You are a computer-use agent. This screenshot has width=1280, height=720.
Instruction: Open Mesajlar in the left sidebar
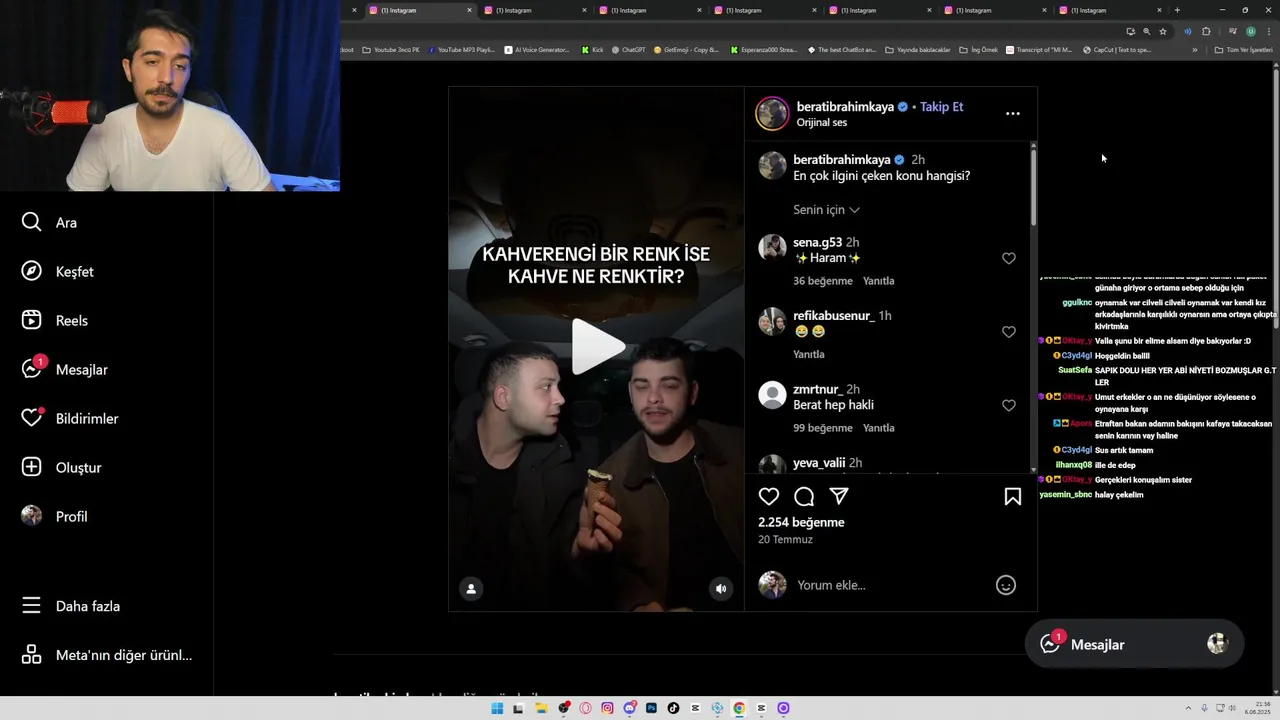coord(65,369)
